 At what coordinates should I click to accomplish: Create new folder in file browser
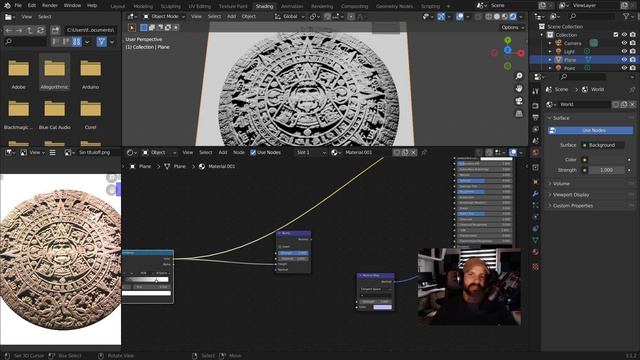(55, 30)
